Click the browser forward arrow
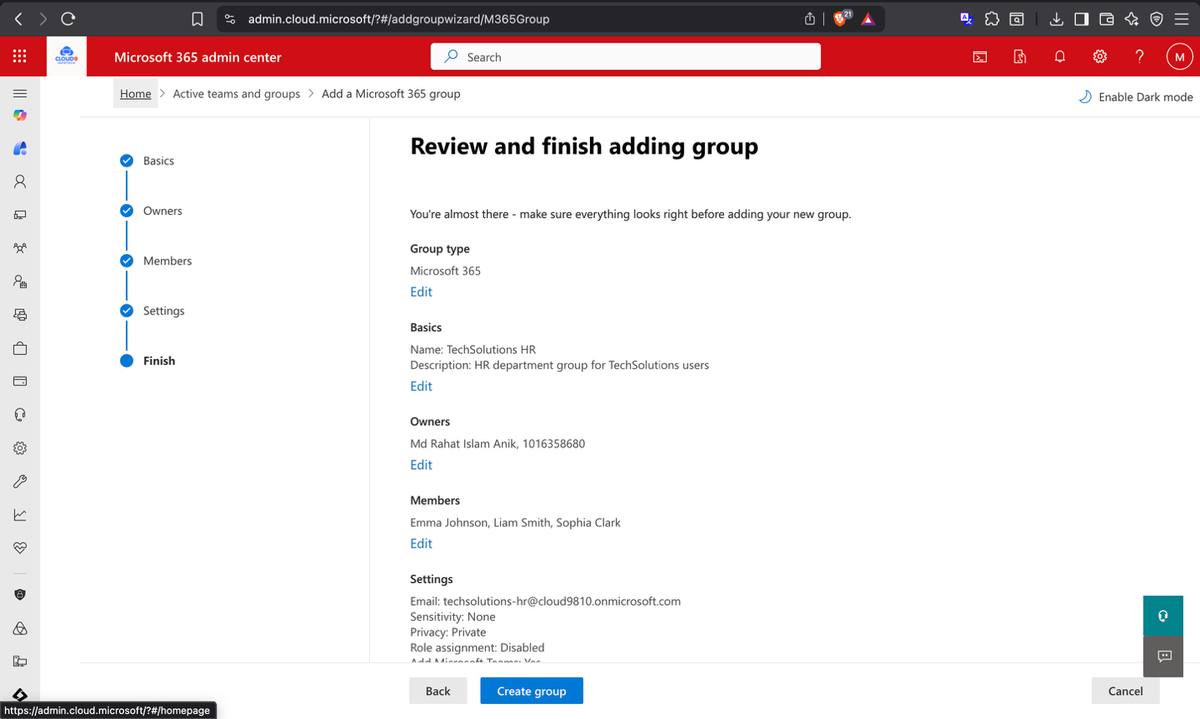Viewport: 1200px width, 719px height. tap(43, 18)
